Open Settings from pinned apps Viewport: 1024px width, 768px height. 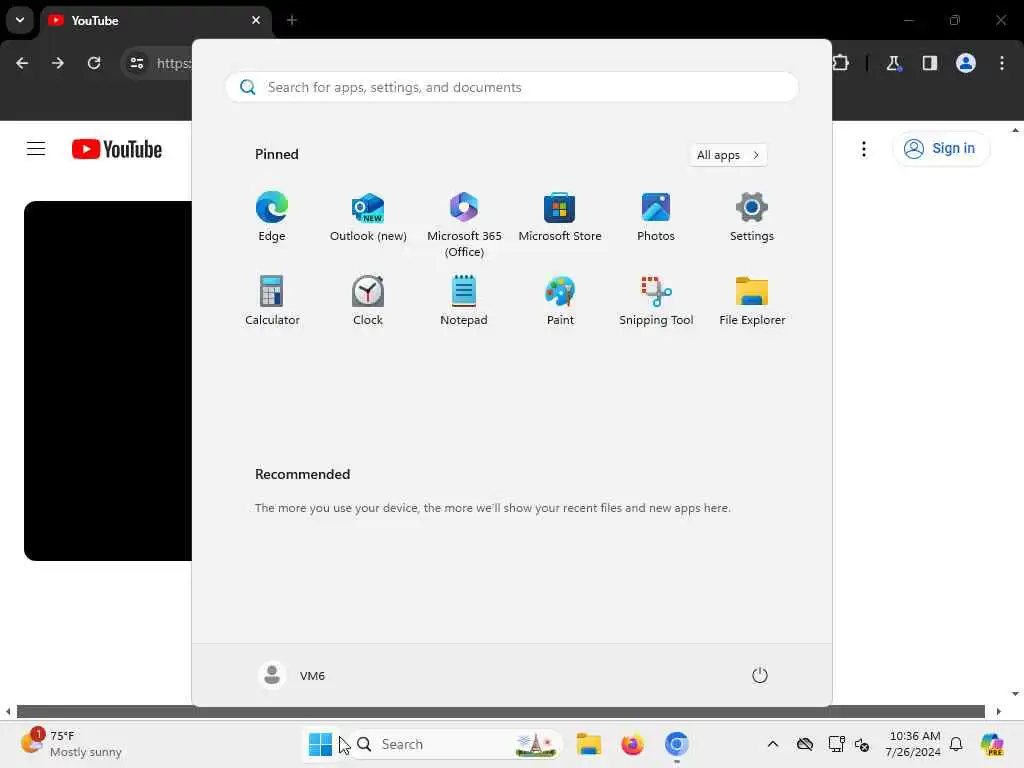752,217
